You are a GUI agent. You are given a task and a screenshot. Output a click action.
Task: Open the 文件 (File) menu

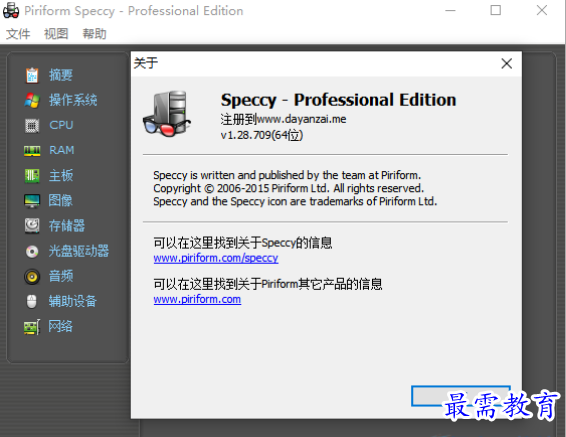18,34
